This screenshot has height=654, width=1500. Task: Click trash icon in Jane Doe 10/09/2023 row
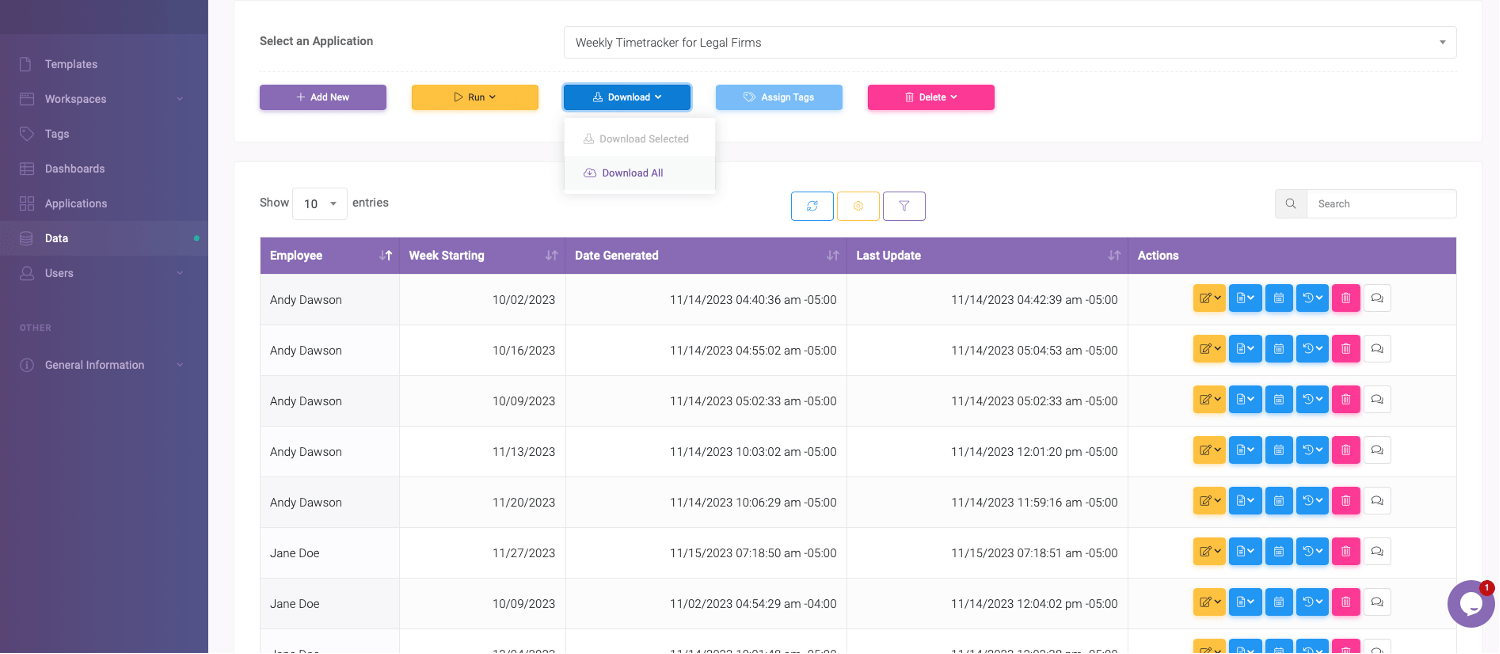1346,602
